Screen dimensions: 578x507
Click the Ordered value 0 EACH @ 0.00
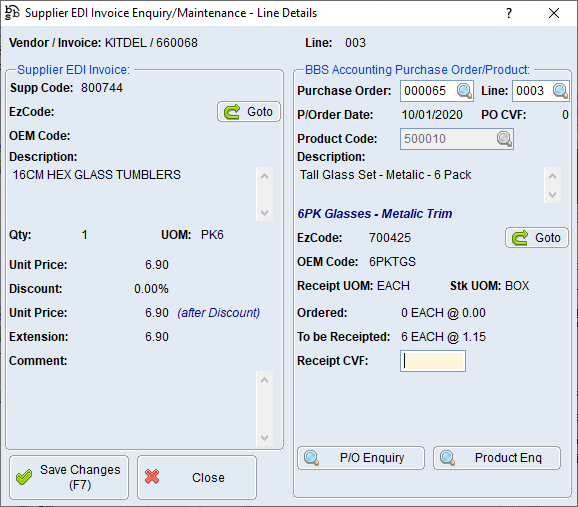[x=443, y=313]
